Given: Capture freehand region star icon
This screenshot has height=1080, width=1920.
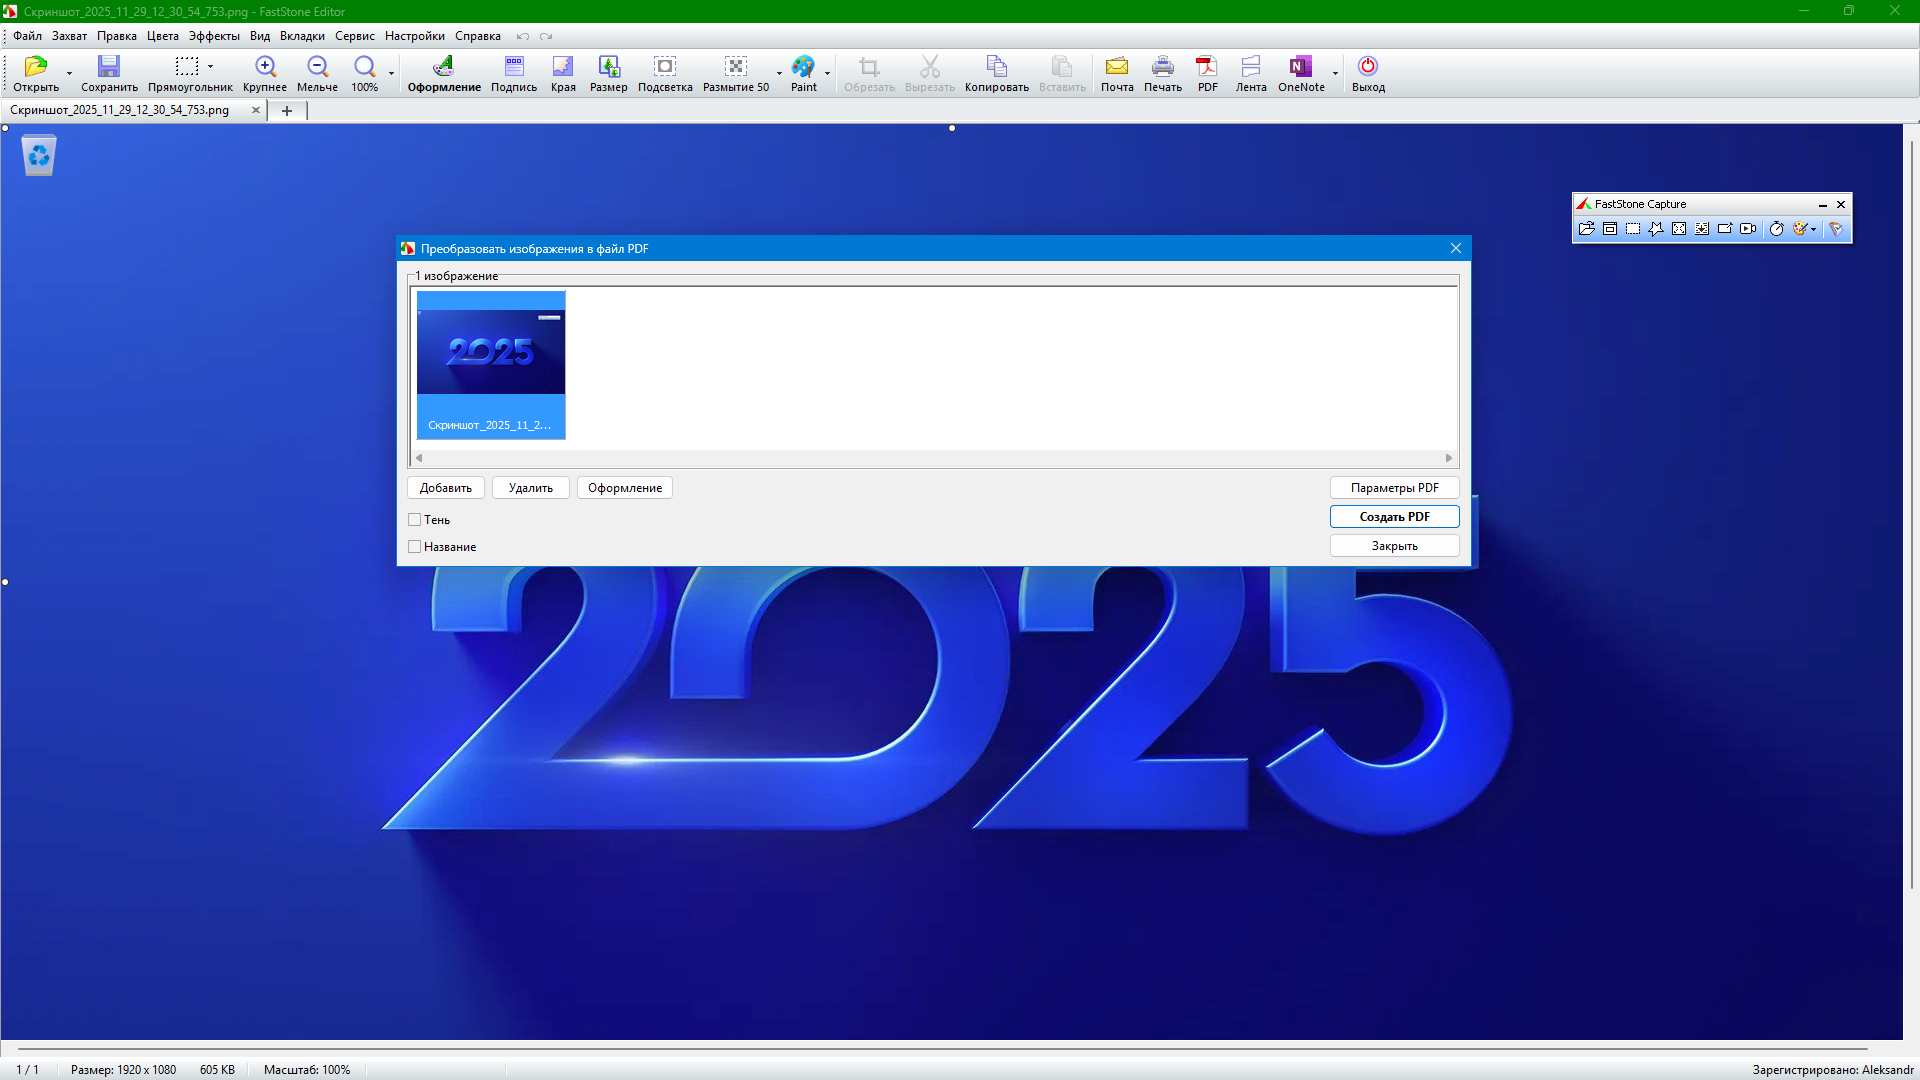Looking at the screenshot, I should pos(1656,229).
